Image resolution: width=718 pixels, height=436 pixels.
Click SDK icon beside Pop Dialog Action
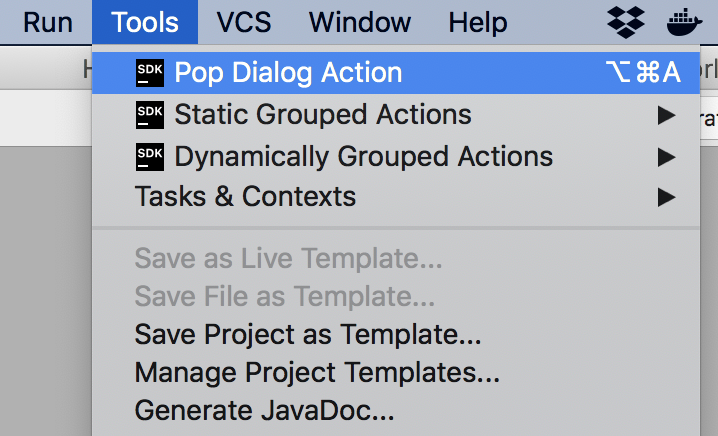click(149, 73)
